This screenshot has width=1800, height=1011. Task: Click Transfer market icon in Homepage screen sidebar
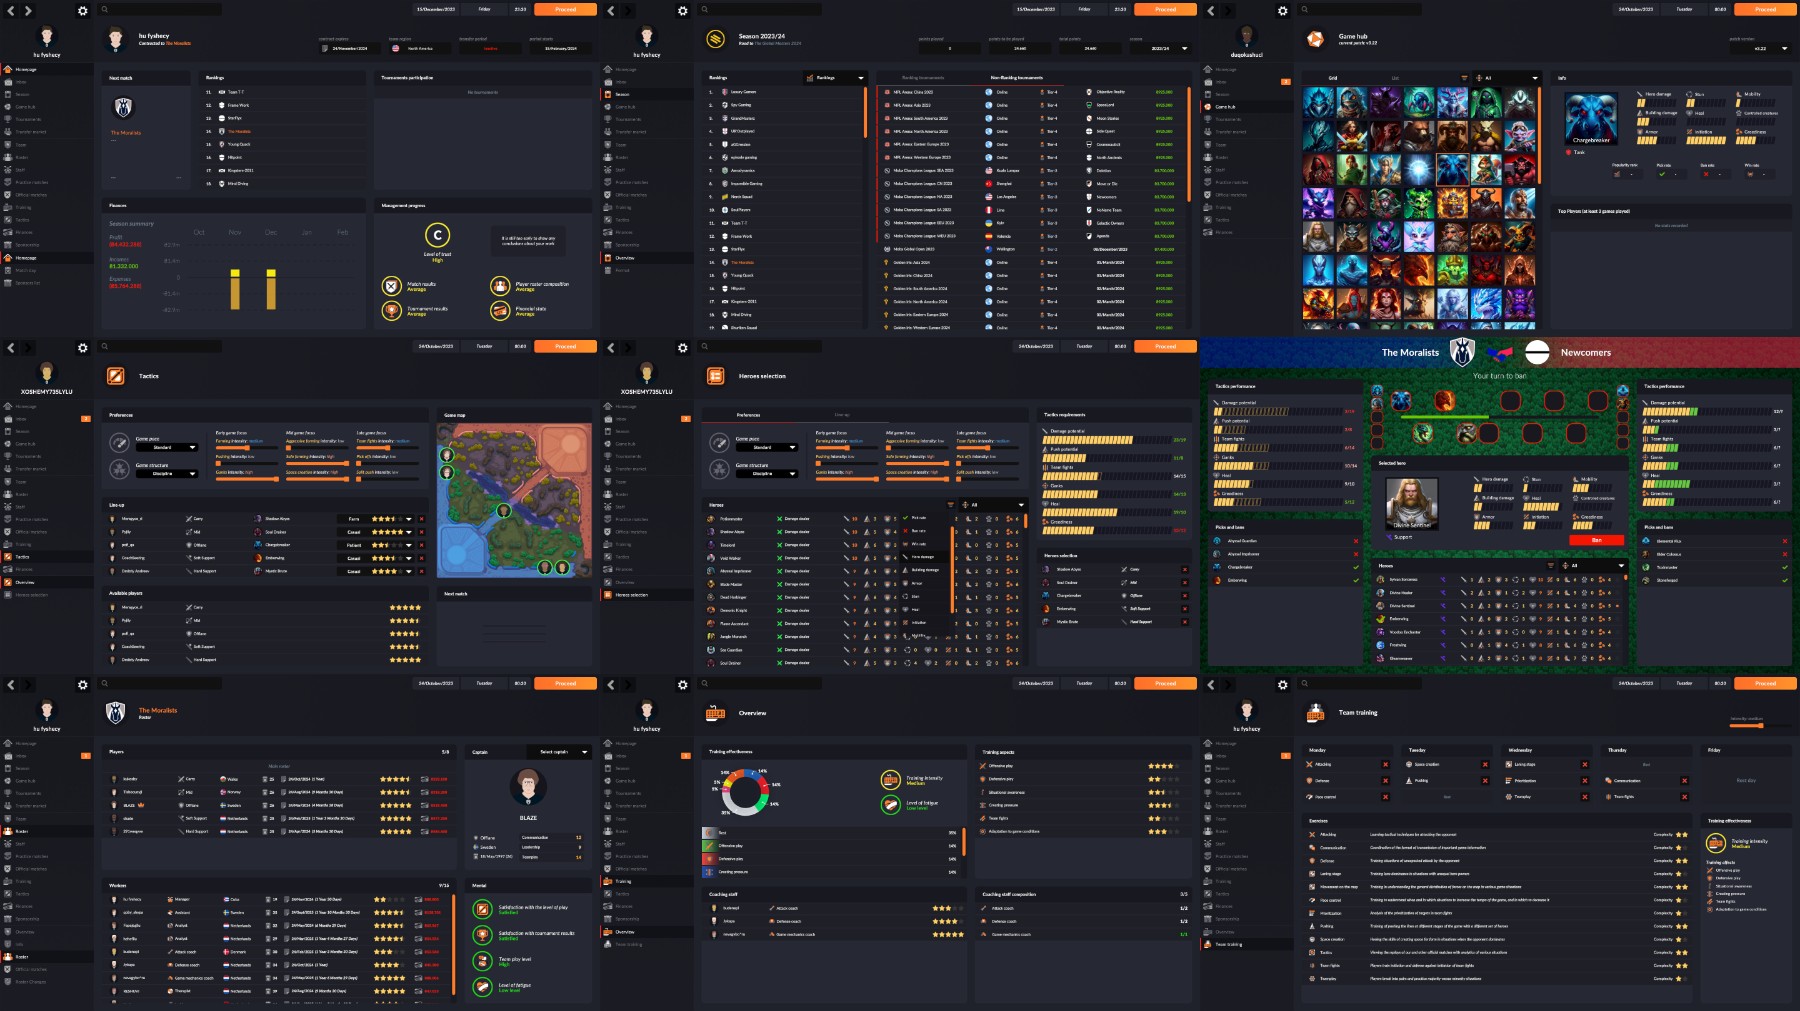point(8,132)
